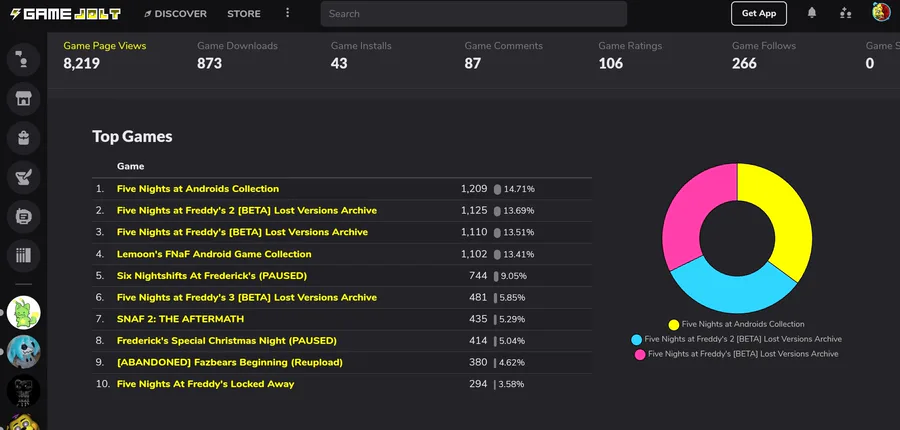Viewport: 900px width, 430px height.
Task: Open the notifications bell
Action: 812,13
